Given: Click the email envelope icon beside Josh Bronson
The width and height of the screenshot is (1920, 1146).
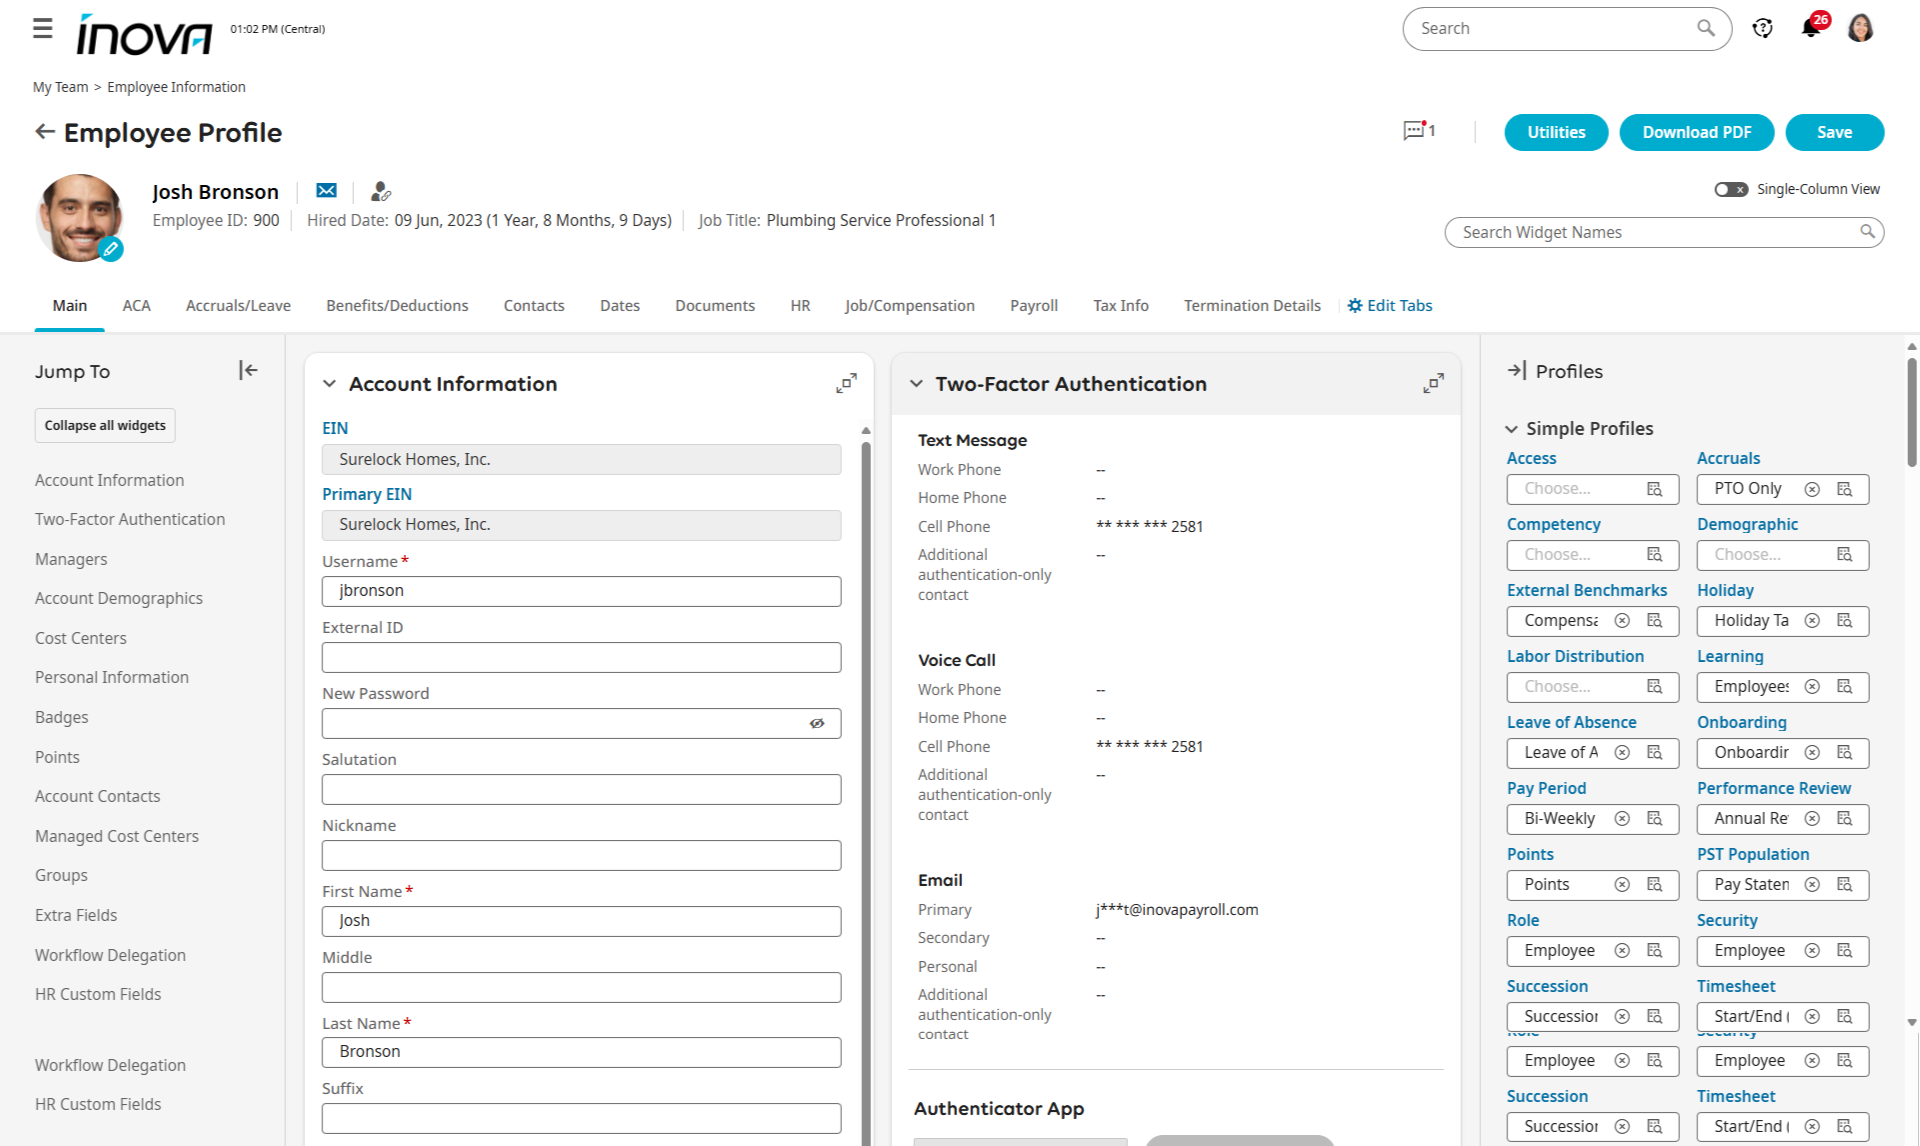Looking at the screenshot, I should point(326,191).
